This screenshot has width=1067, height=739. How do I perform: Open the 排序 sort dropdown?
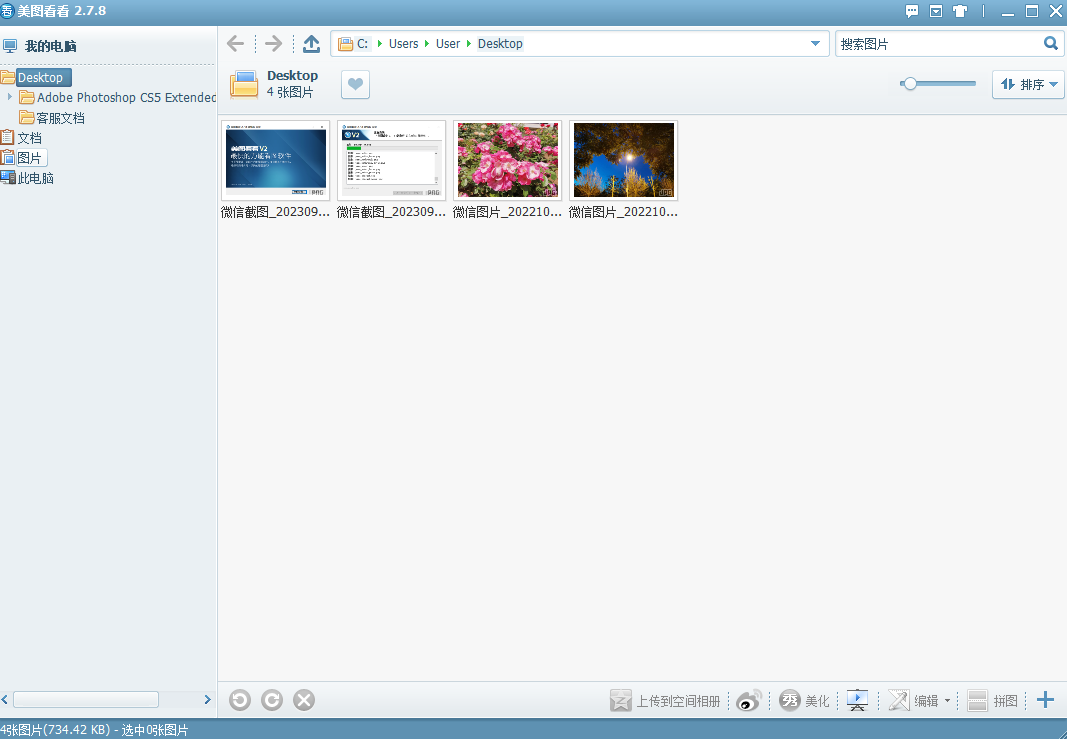pyautogui.click(x=1028, y=85)
